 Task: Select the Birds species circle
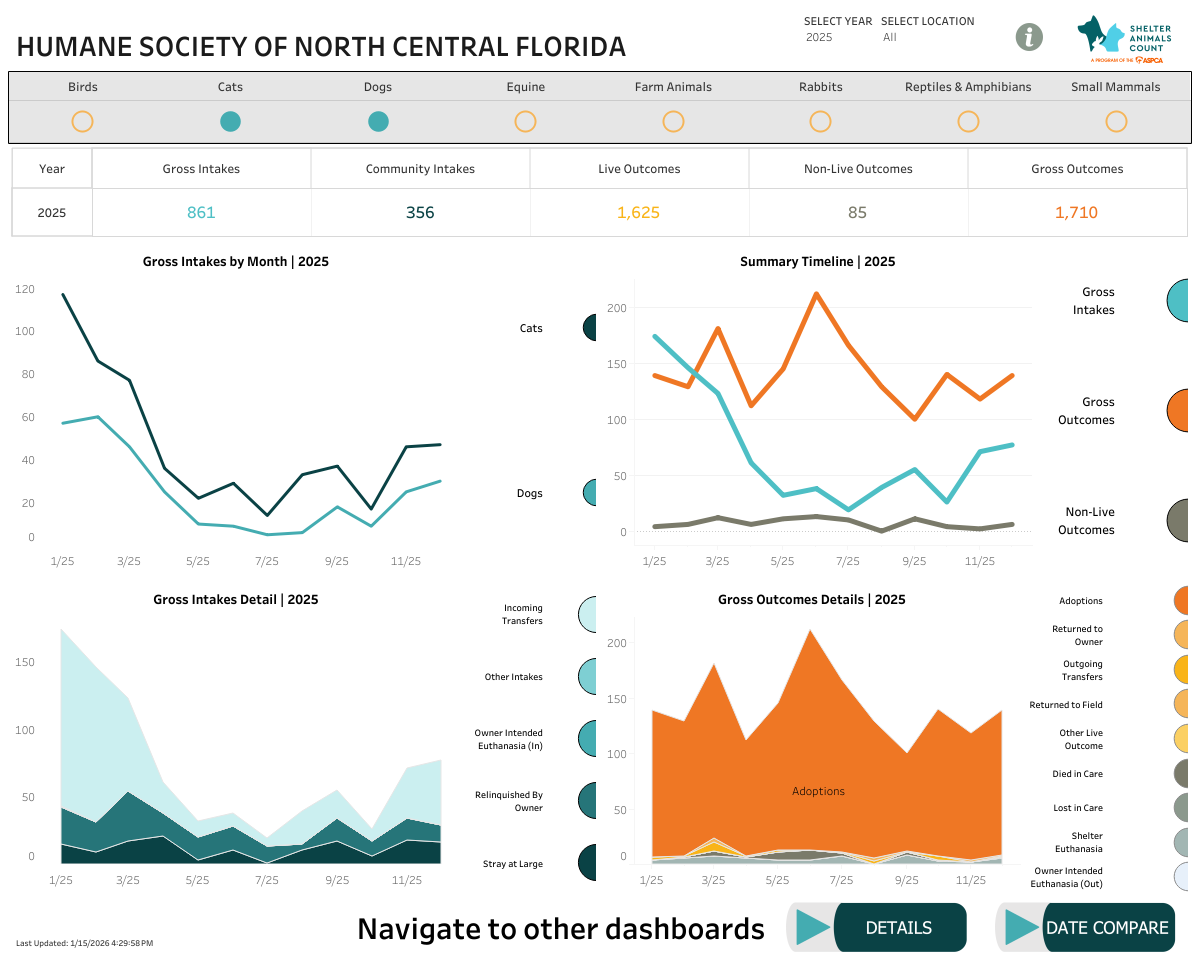click(x=83, y=122)
